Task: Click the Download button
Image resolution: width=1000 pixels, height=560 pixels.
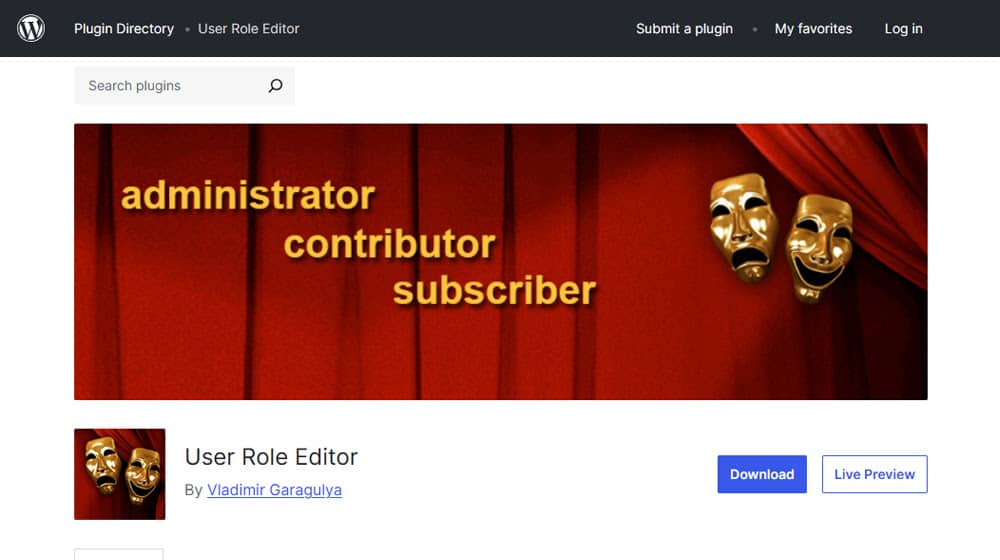Action: [761, 474]
